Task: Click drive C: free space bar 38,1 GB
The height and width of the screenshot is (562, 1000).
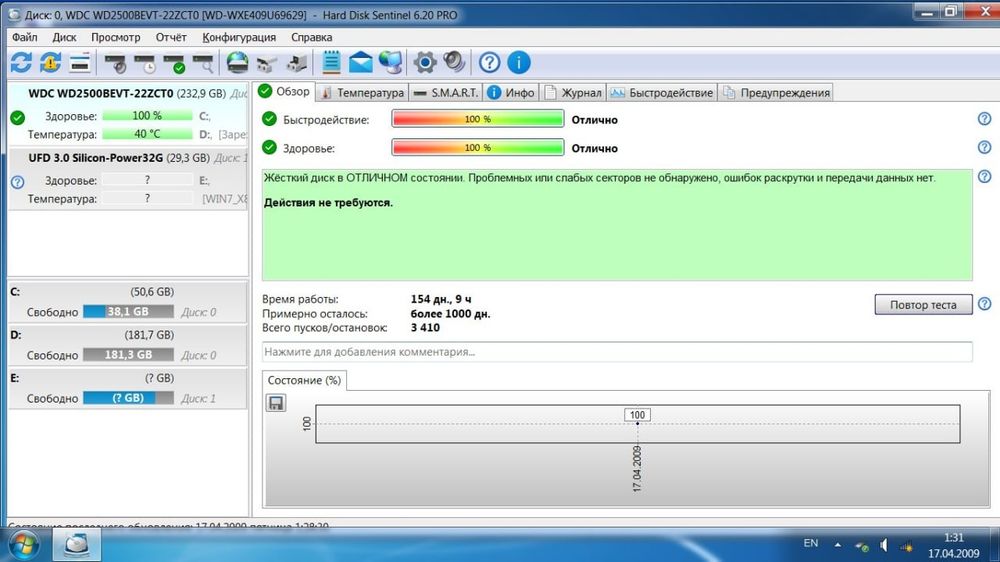Action: tap(128, 311)
